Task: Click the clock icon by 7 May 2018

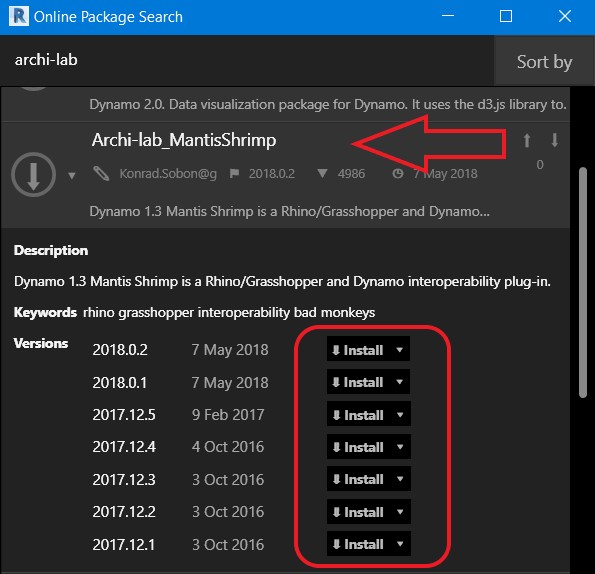Action: click(x=398, y=173)
